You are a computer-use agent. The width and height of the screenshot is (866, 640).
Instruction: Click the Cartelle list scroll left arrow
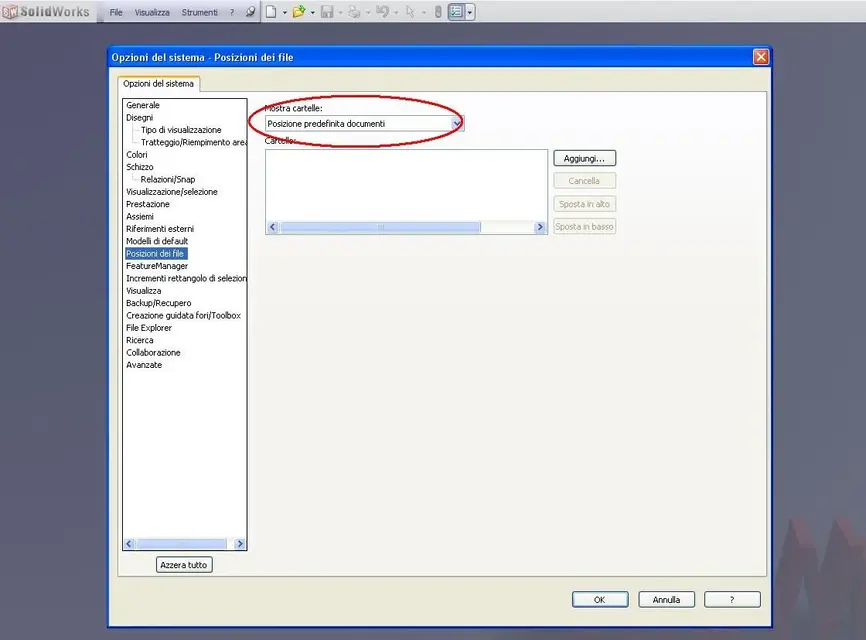point(272,227)
